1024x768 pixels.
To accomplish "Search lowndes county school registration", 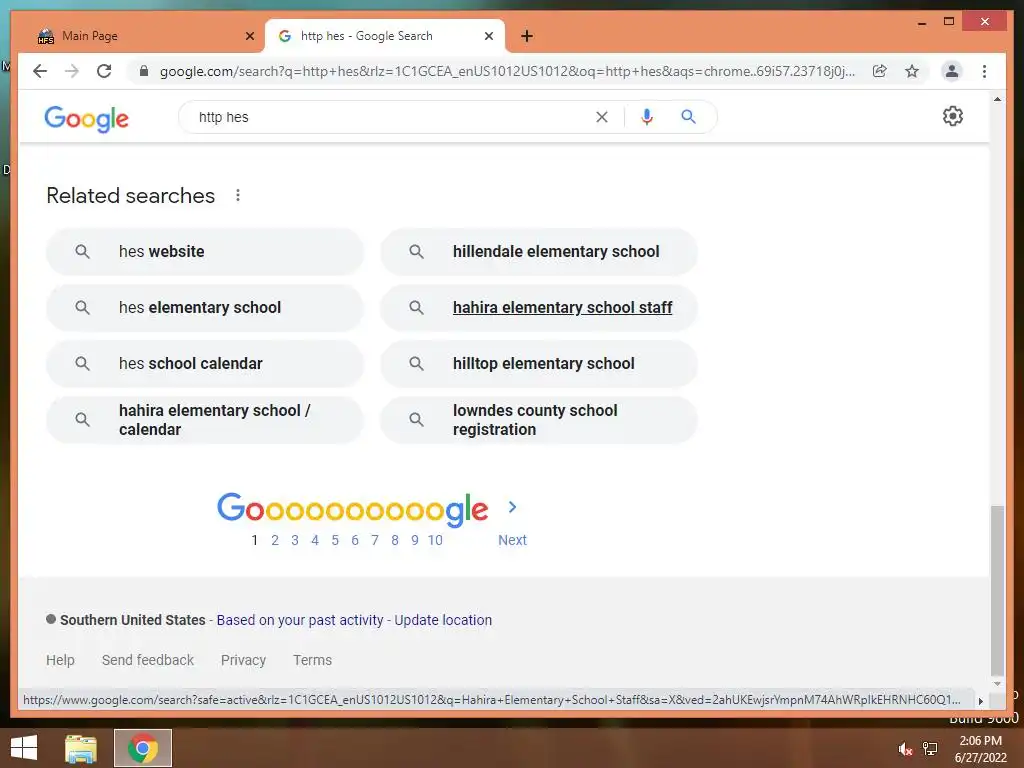I will 539,420.
